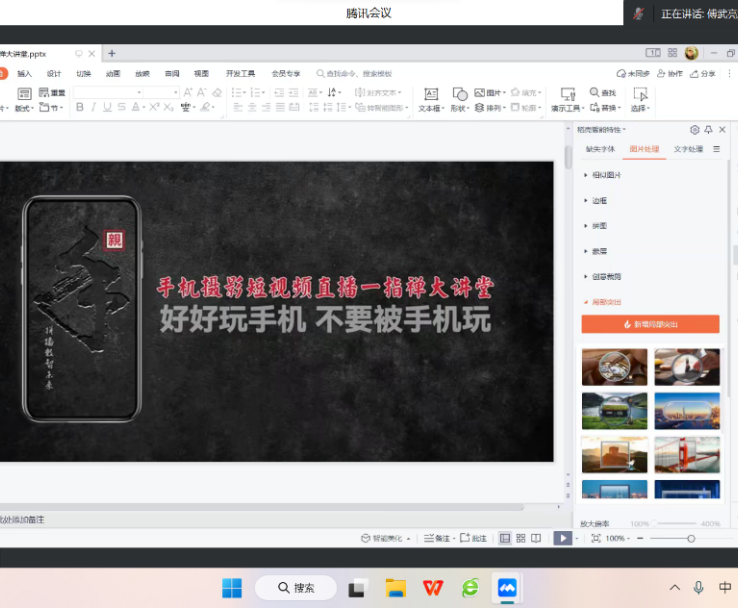Click the 分享 share button
The height and width of the screenshot is (608, 738).
point(704,73)
